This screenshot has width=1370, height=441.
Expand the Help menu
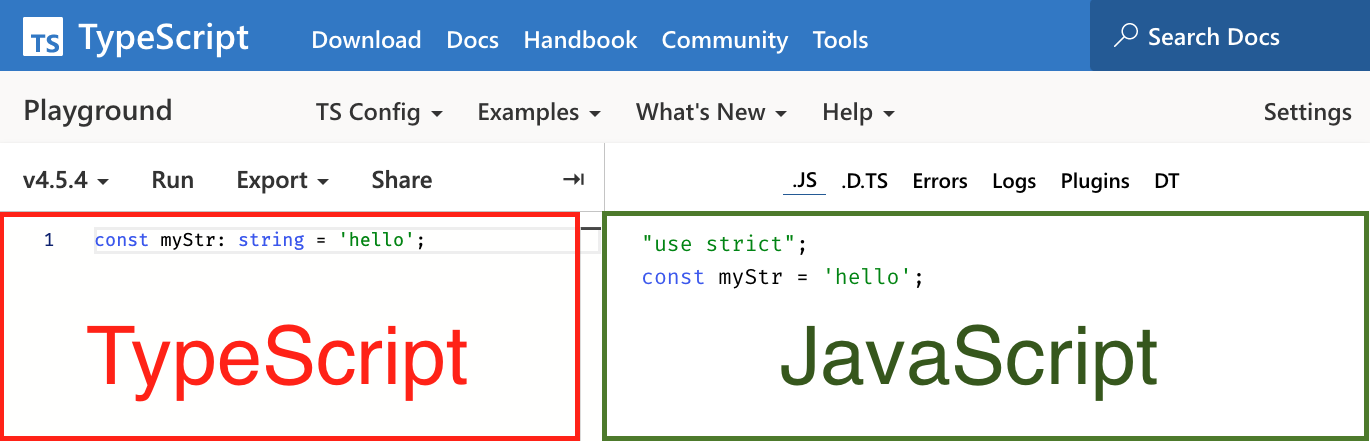(858, 112)
